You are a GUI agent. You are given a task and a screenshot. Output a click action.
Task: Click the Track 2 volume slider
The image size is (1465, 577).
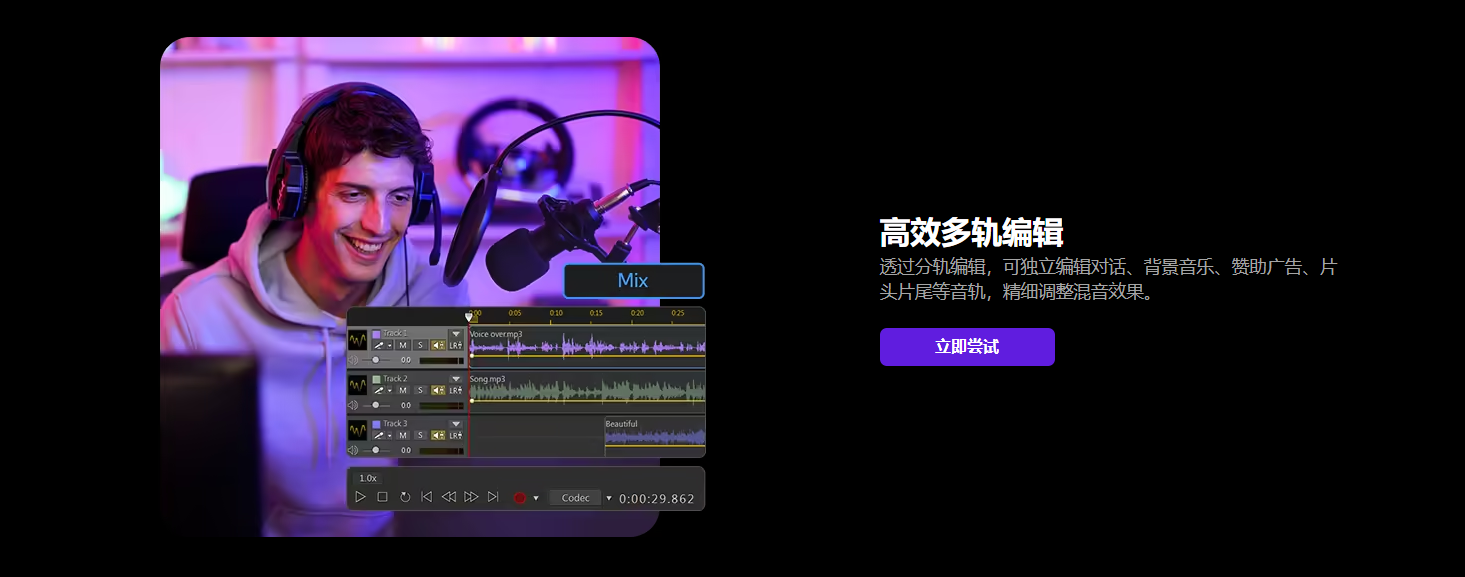[376, 405]
